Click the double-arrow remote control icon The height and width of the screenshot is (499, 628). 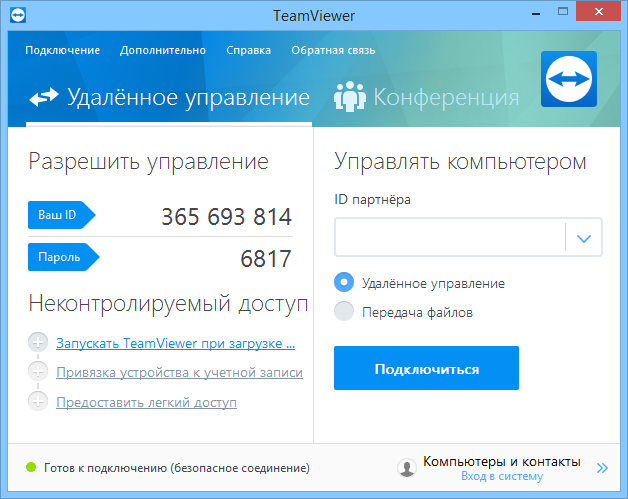coord(44,97)
